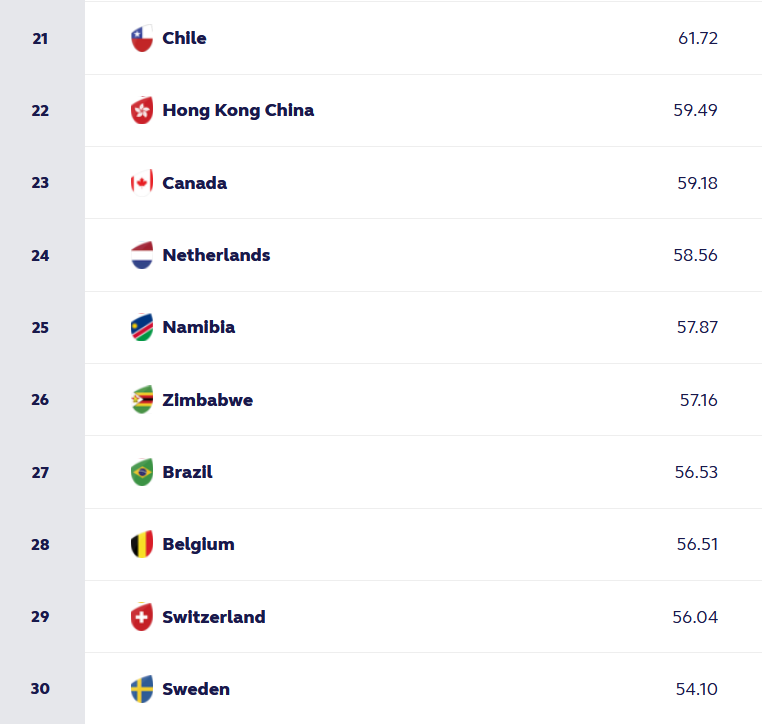This screenshot has height=724, width=762.
Task: Select the Netherlands team name
Action: (x=216, y=256)
